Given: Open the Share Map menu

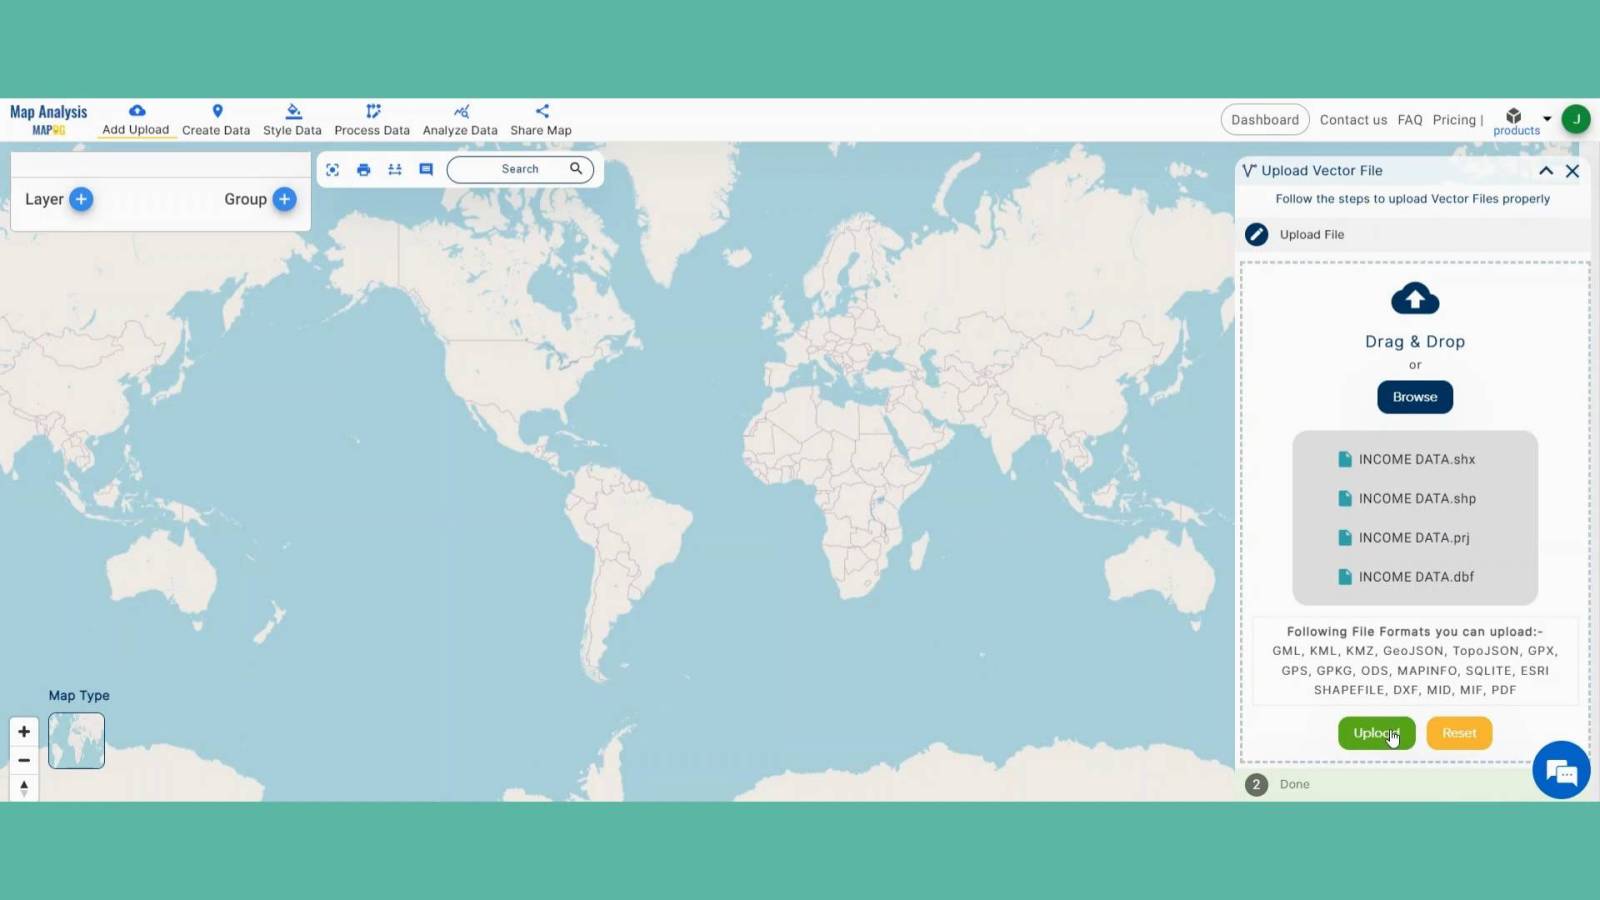Looking at the screenshot, I should (541, 119).
